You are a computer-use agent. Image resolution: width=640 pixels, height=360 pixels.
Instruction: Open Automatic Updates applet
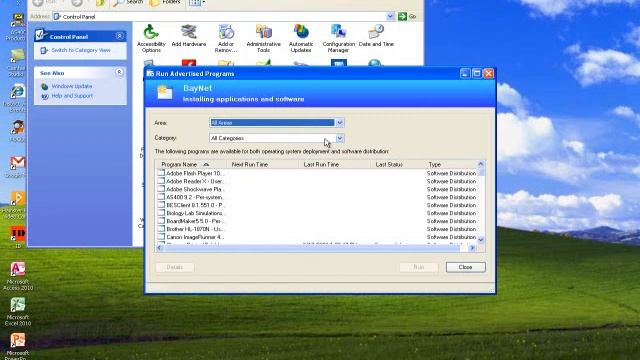[x=301, y=38]
